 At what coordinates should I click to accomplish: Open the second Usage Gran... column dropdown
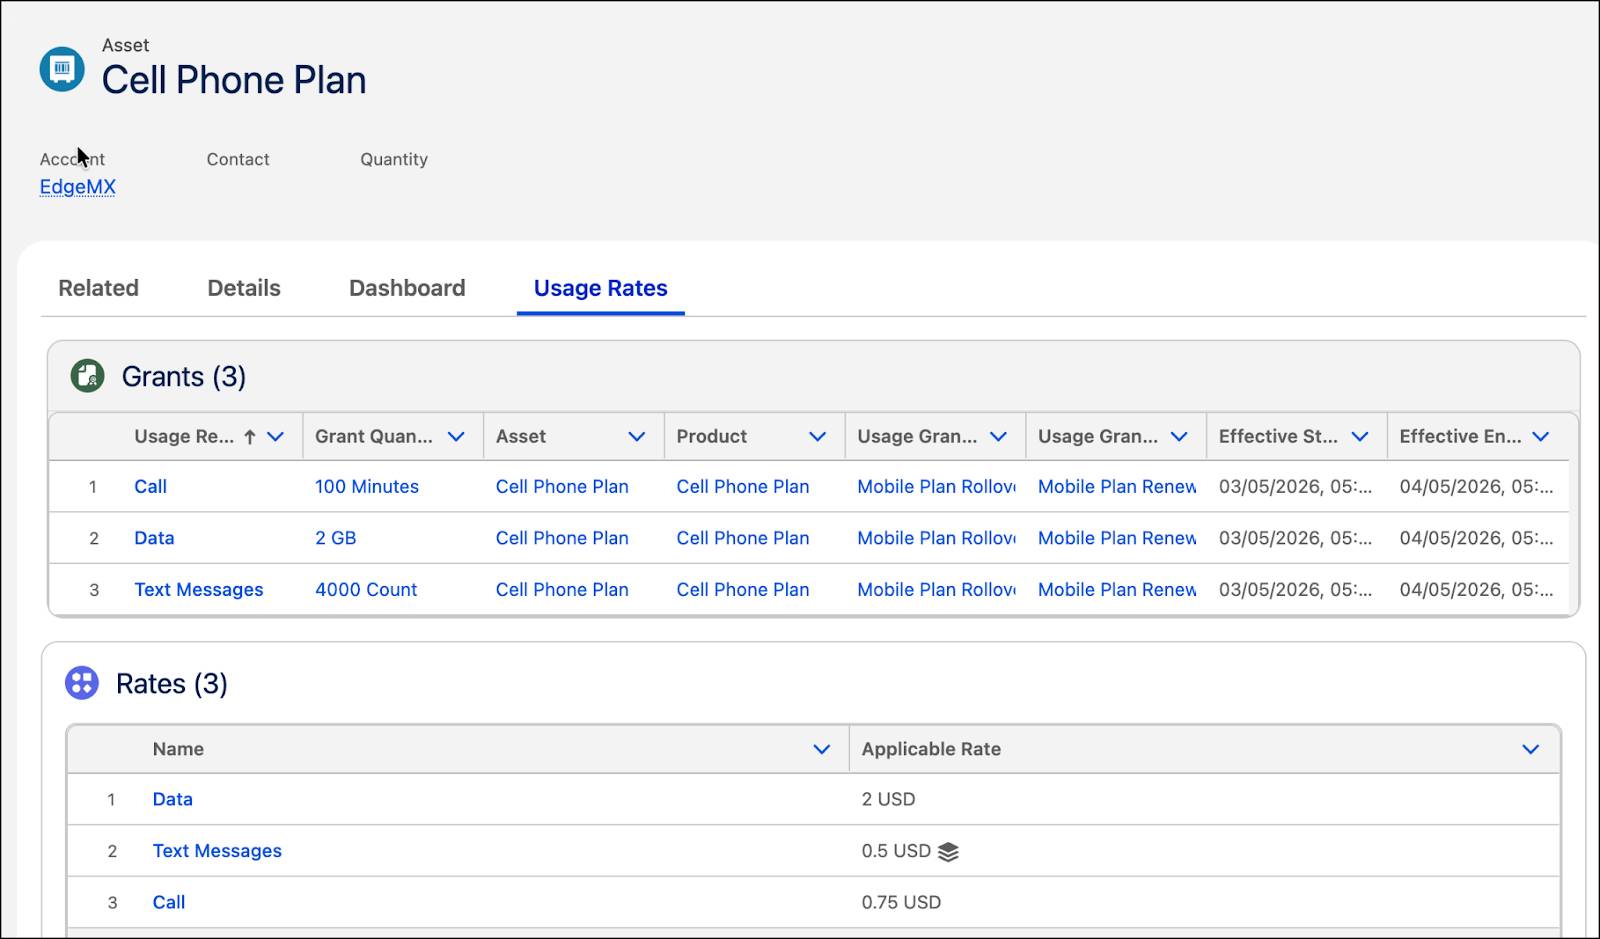(x=1179, y=436)
